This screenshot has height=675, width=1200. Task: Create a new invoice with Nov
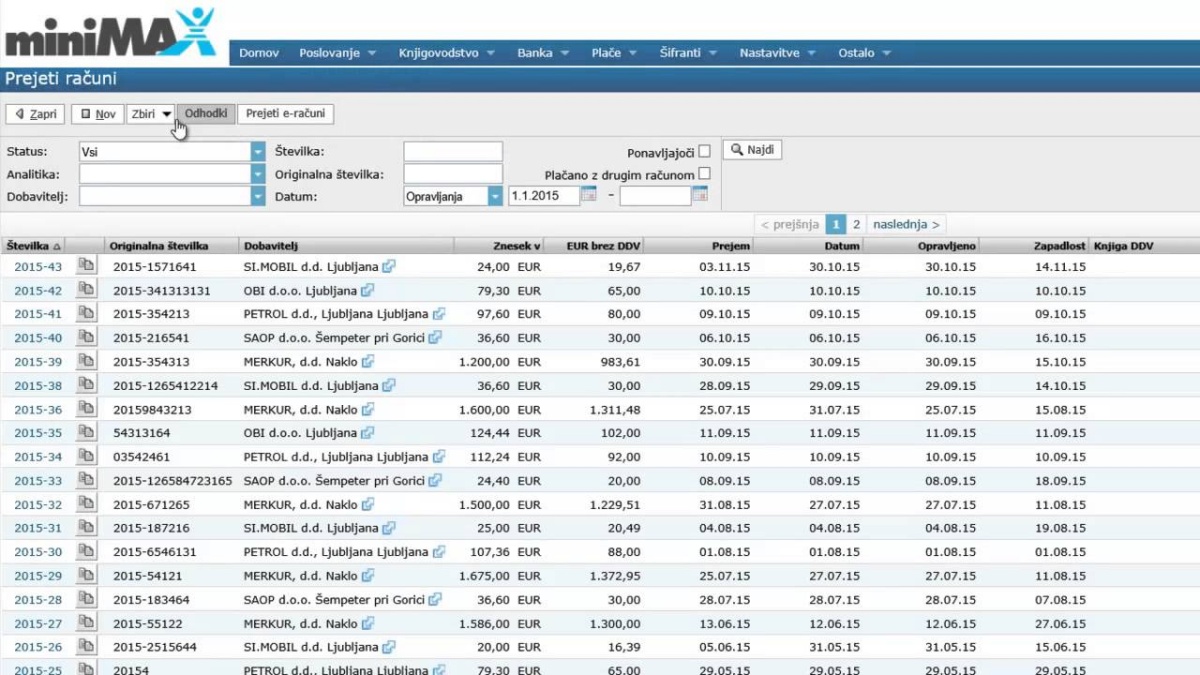point(98,114)
